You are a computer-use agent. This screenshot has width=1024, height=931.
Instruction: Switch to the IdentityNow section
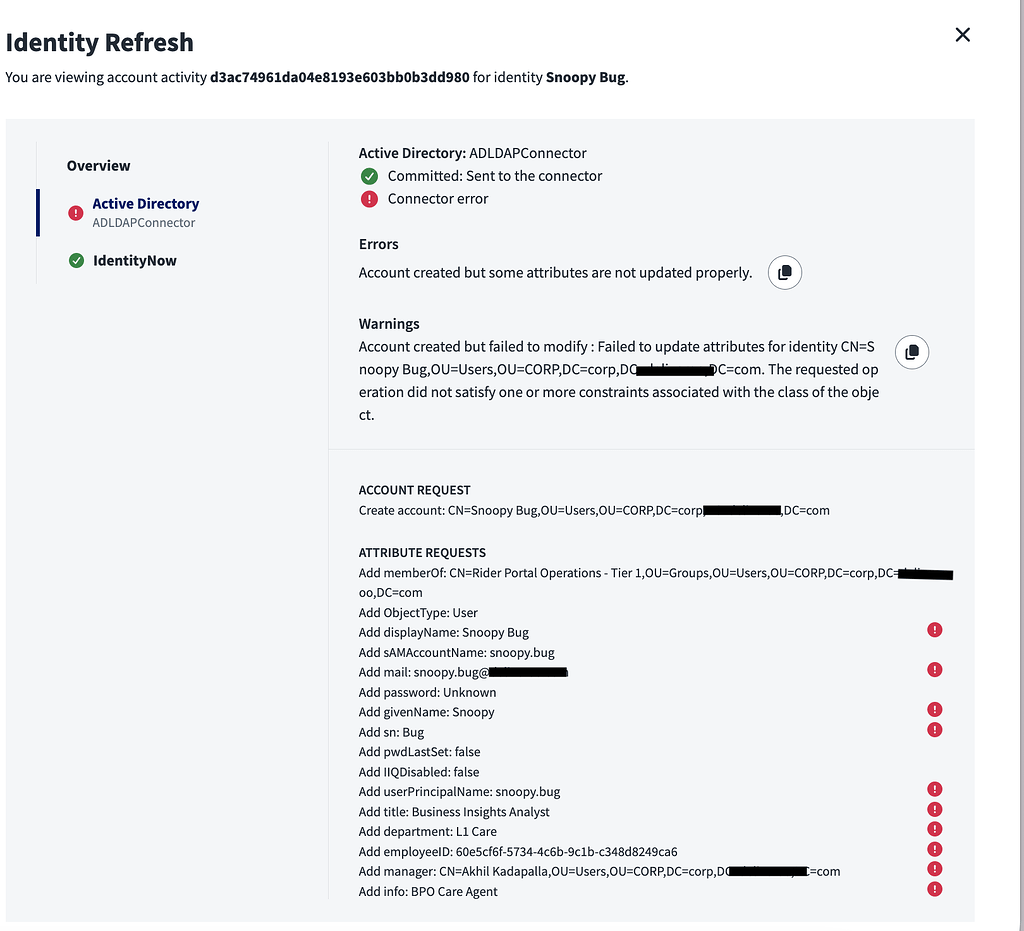(x=134, y=260)
